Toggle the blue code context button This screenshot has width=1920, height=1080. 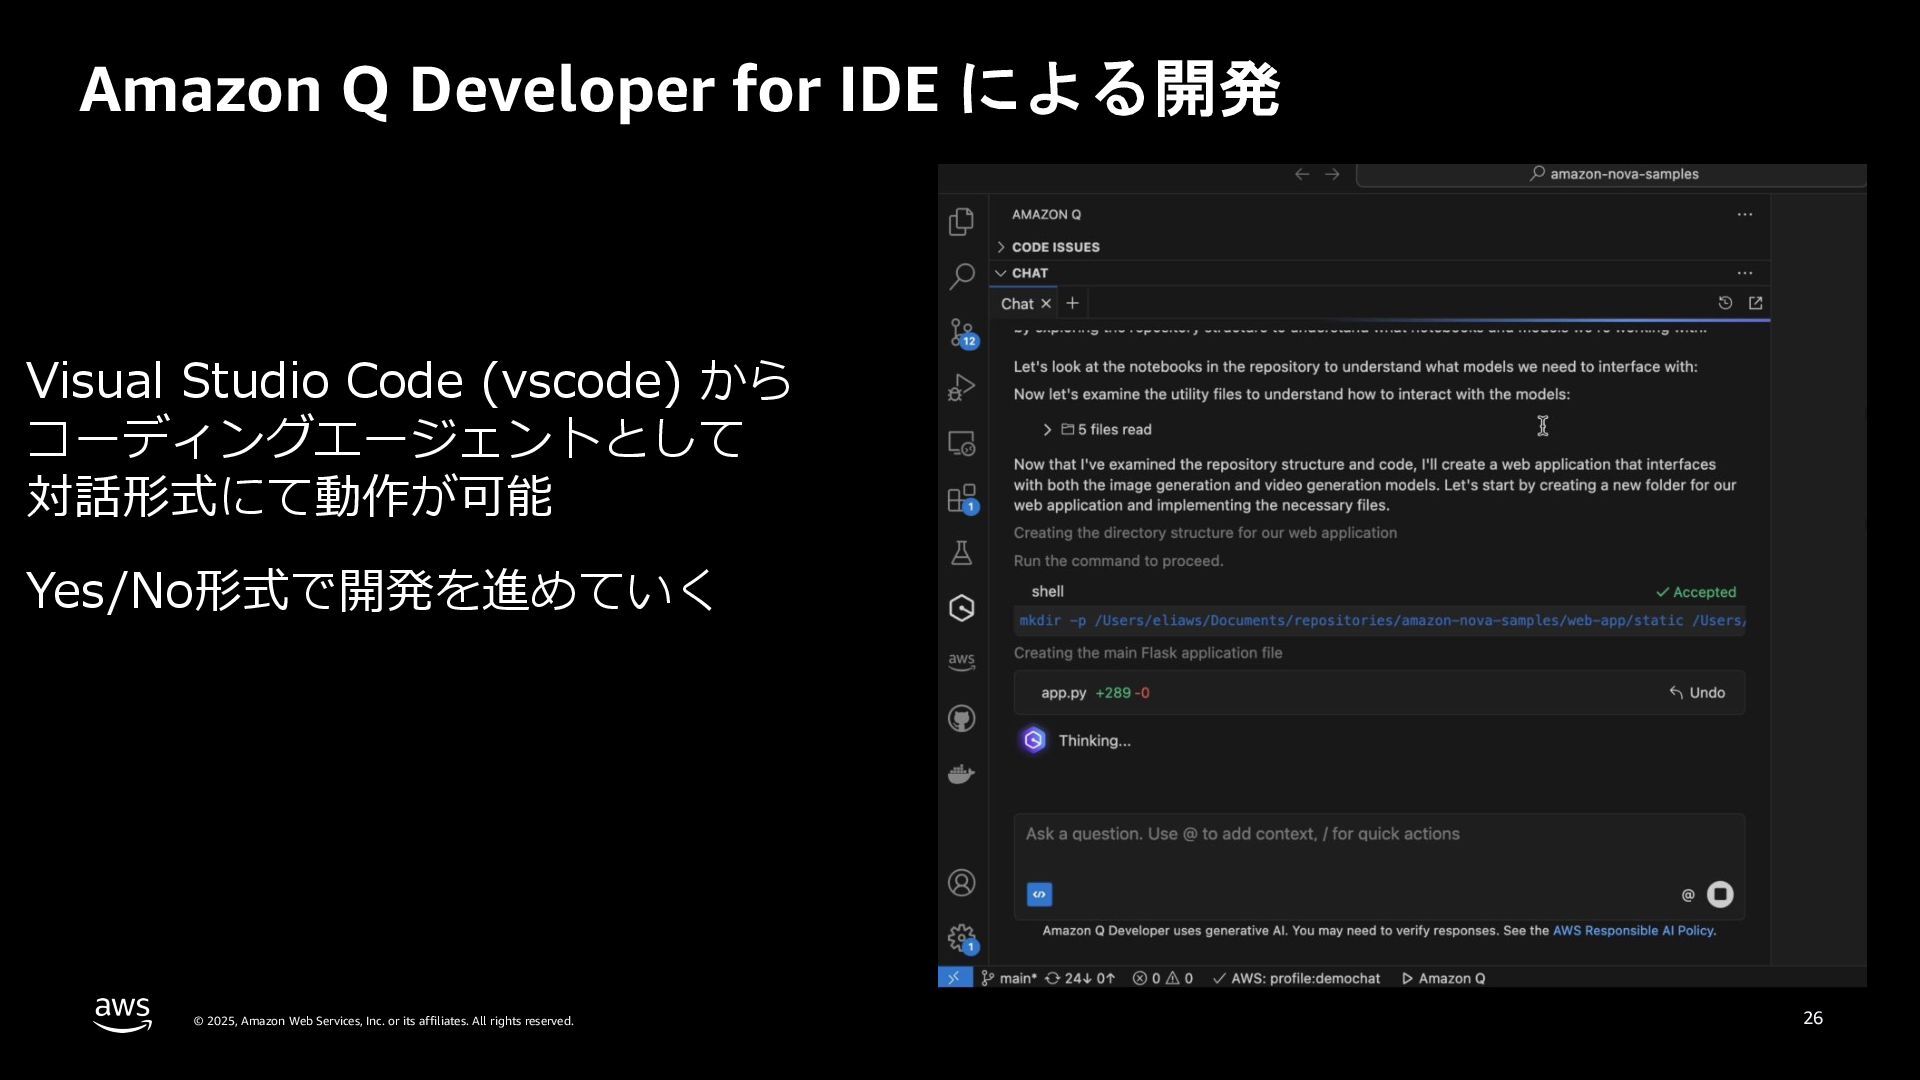1039,894
